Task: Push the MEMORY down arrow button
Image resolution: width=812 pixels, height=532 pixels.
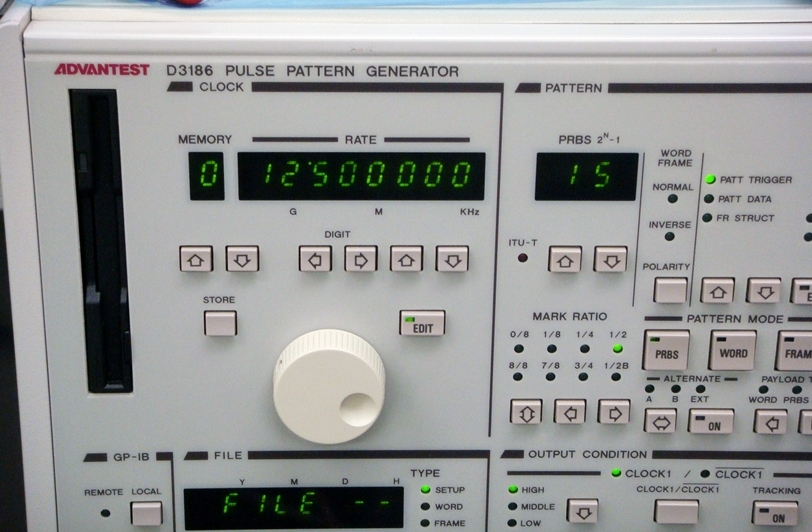Action: pyautogui.click(x=242, y=259)
